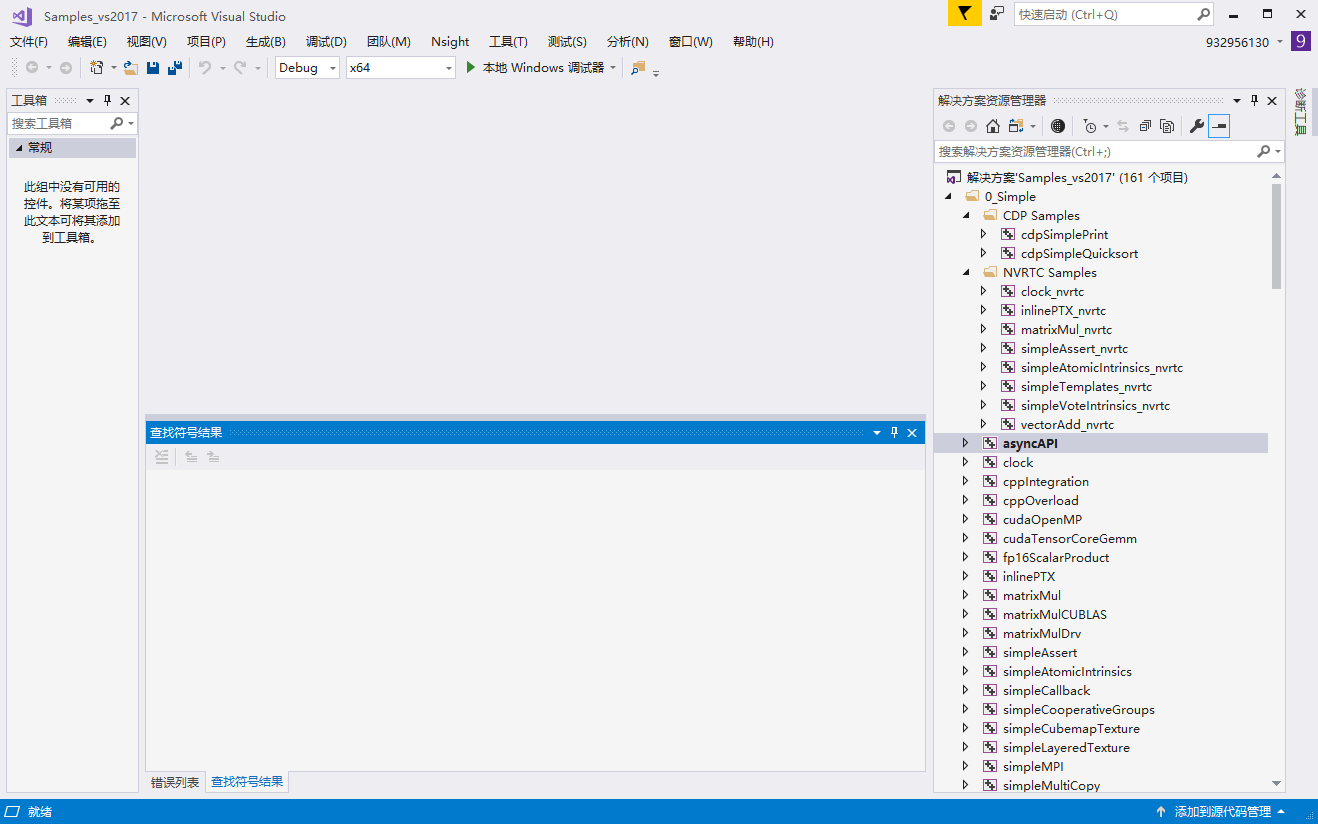
Task: Select the simpleCallback project
Action: pyautogui.click(x=1046, y=691)
